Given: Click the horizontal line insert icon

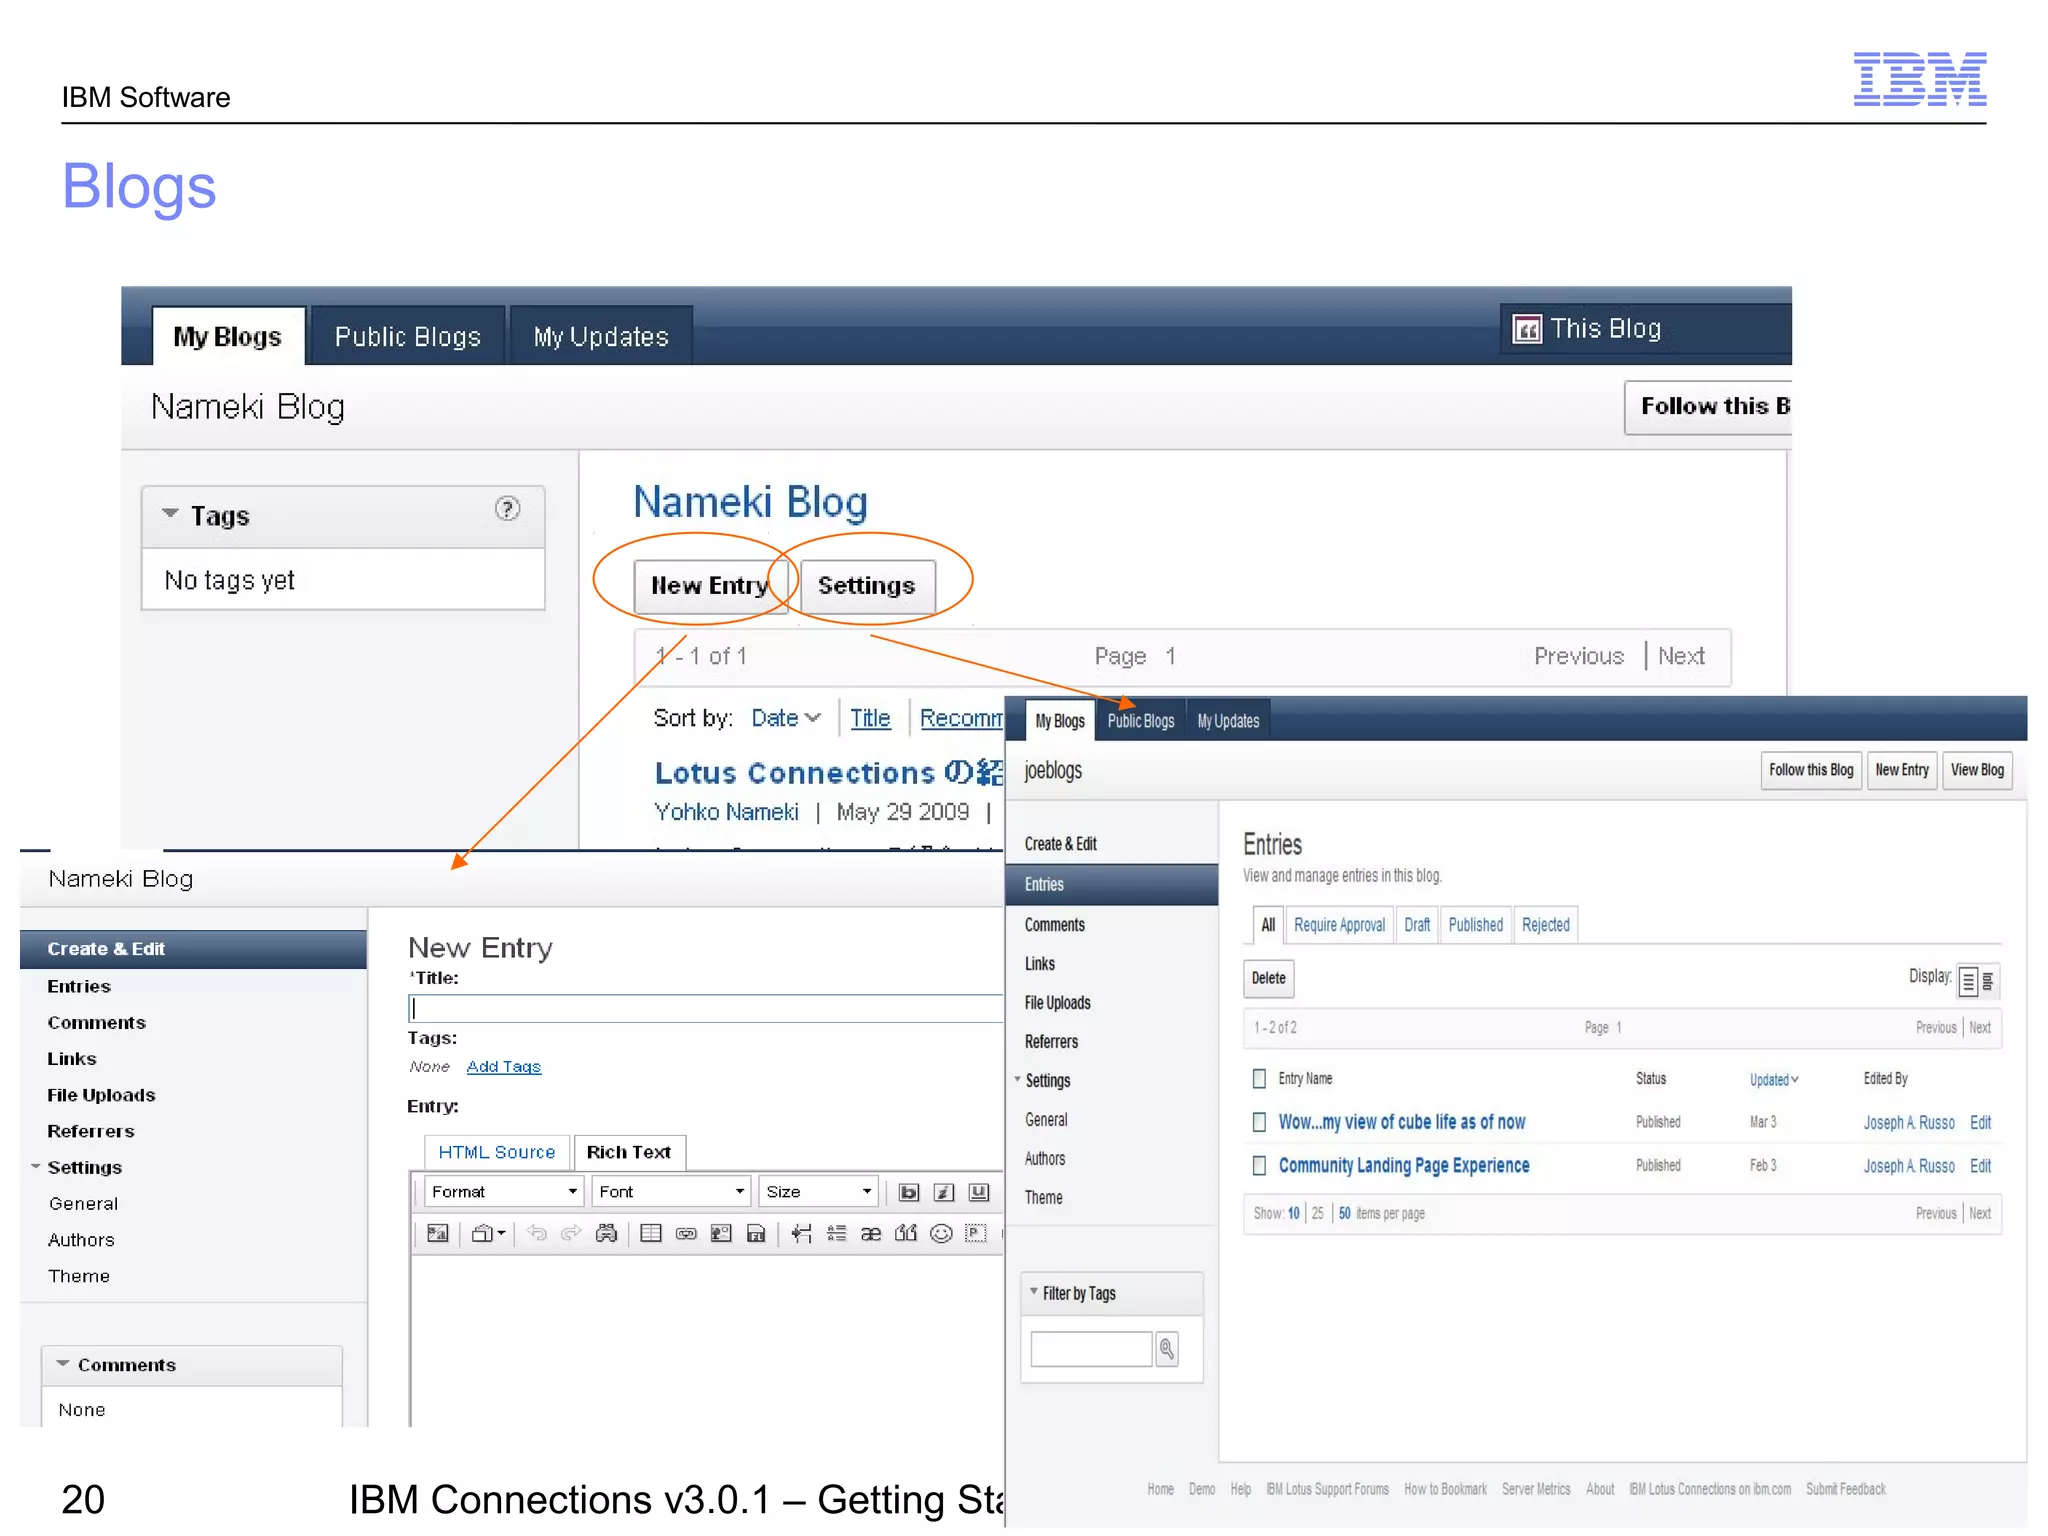Looking at the screenshot, I should click(801, 1233).
